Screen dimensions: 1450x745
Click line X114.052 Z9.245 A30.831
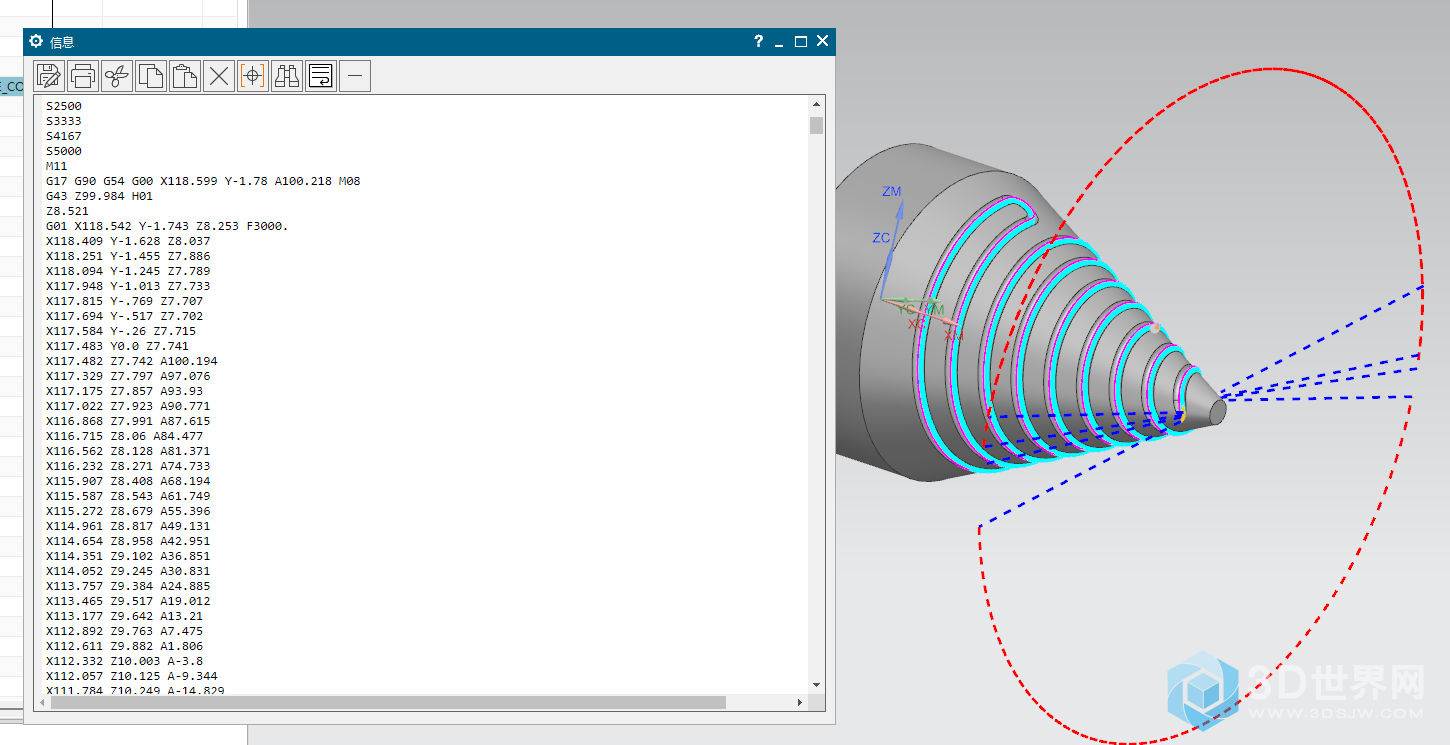(x=128, y=571)
